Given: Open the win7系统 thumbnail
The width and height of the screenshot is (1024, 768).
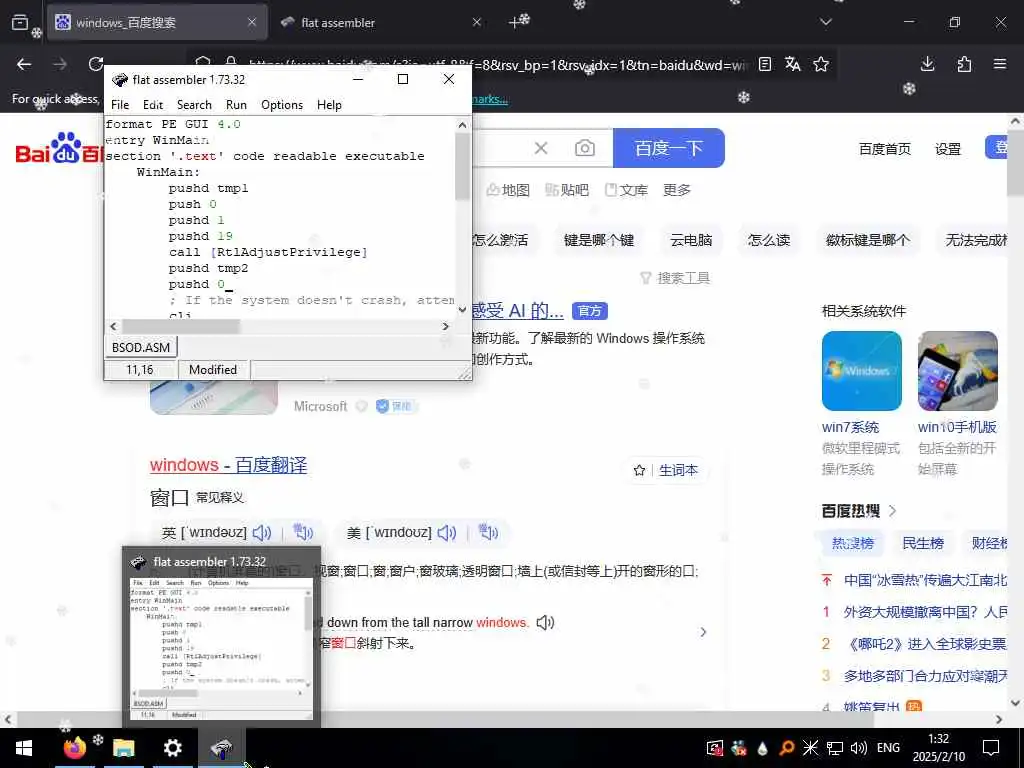Looking at the screenshot, I should pos(861,371).
